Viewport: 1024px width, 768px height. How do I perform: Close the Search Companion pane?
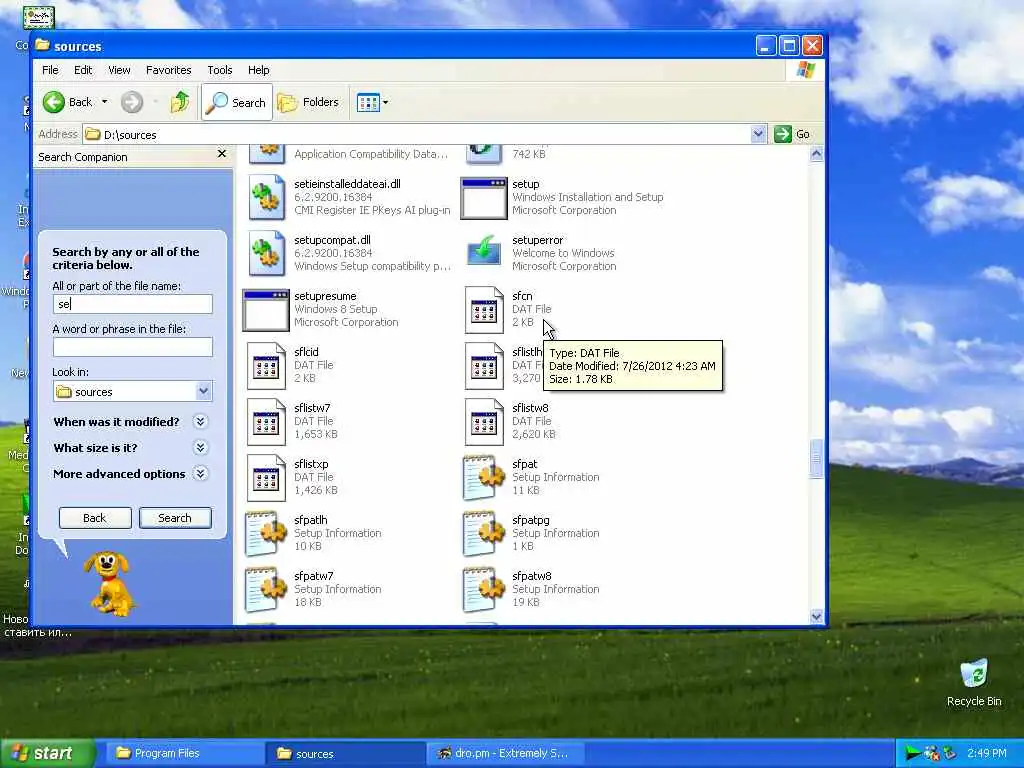tap(221, 153)
